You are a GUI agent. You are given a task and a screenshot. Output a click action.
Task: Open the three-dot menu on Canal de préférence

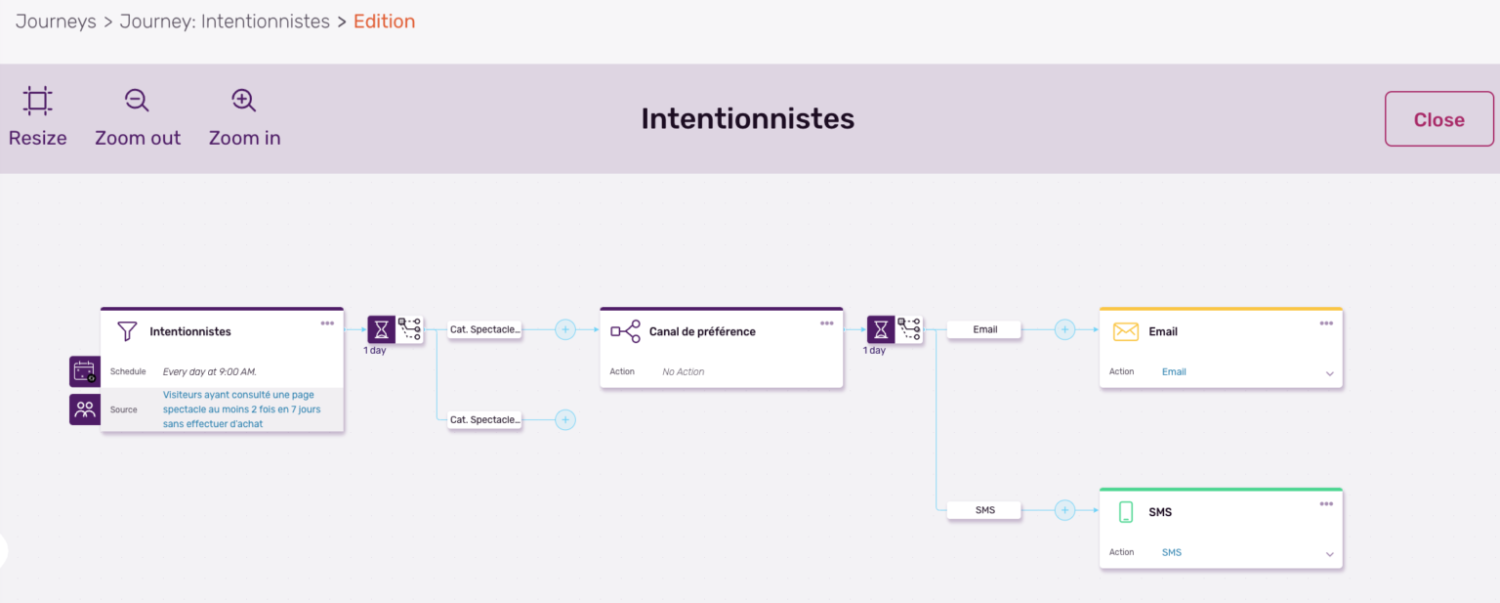827,322
